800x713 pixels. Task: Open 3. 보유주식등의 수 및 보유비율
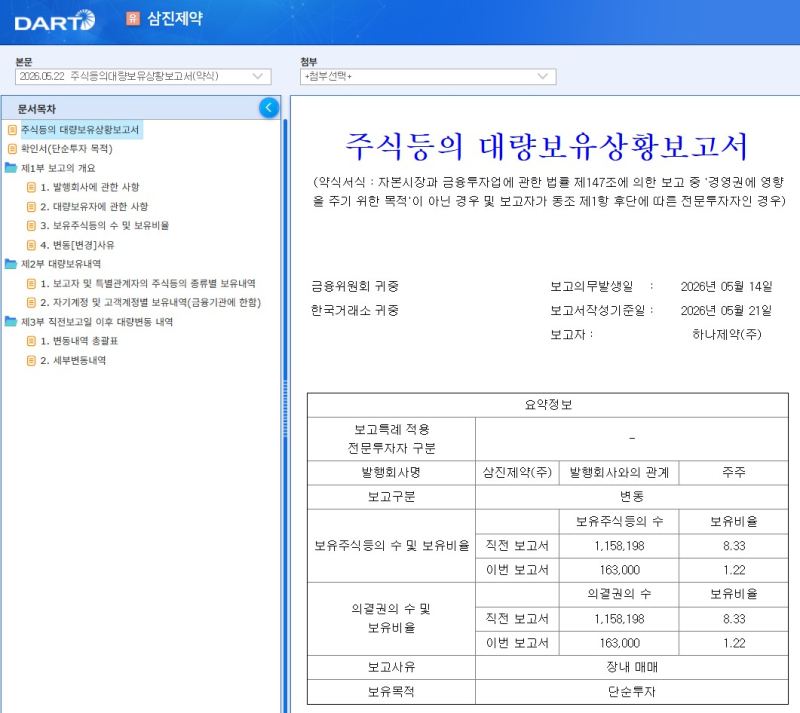pos(105,226)
